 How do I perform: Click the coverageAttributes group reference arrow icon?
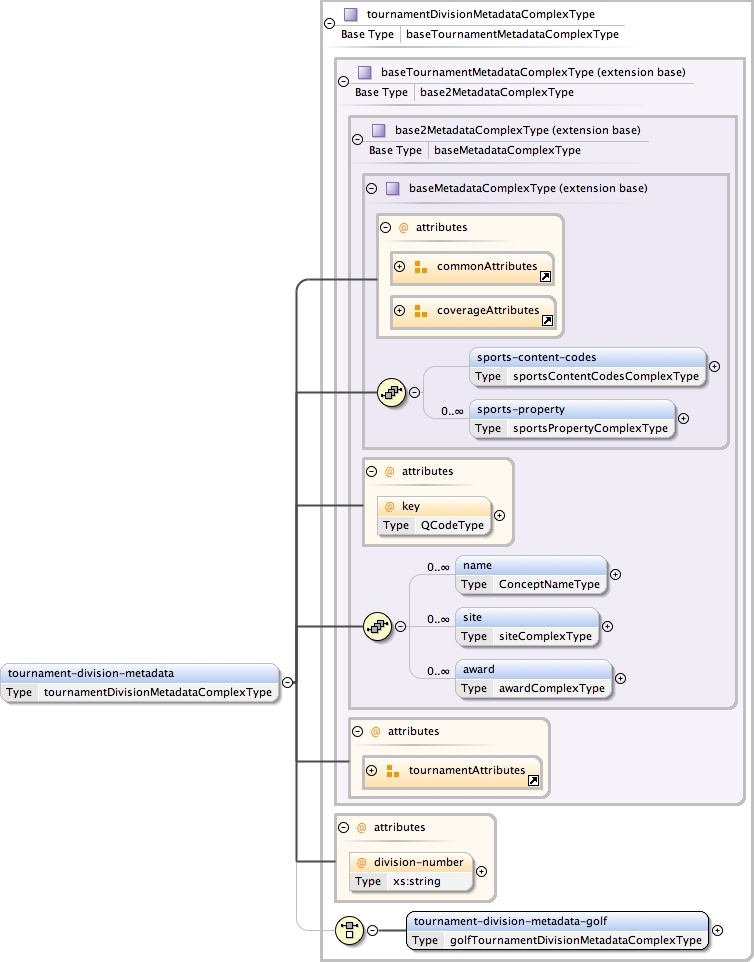[x=547, y=320]
